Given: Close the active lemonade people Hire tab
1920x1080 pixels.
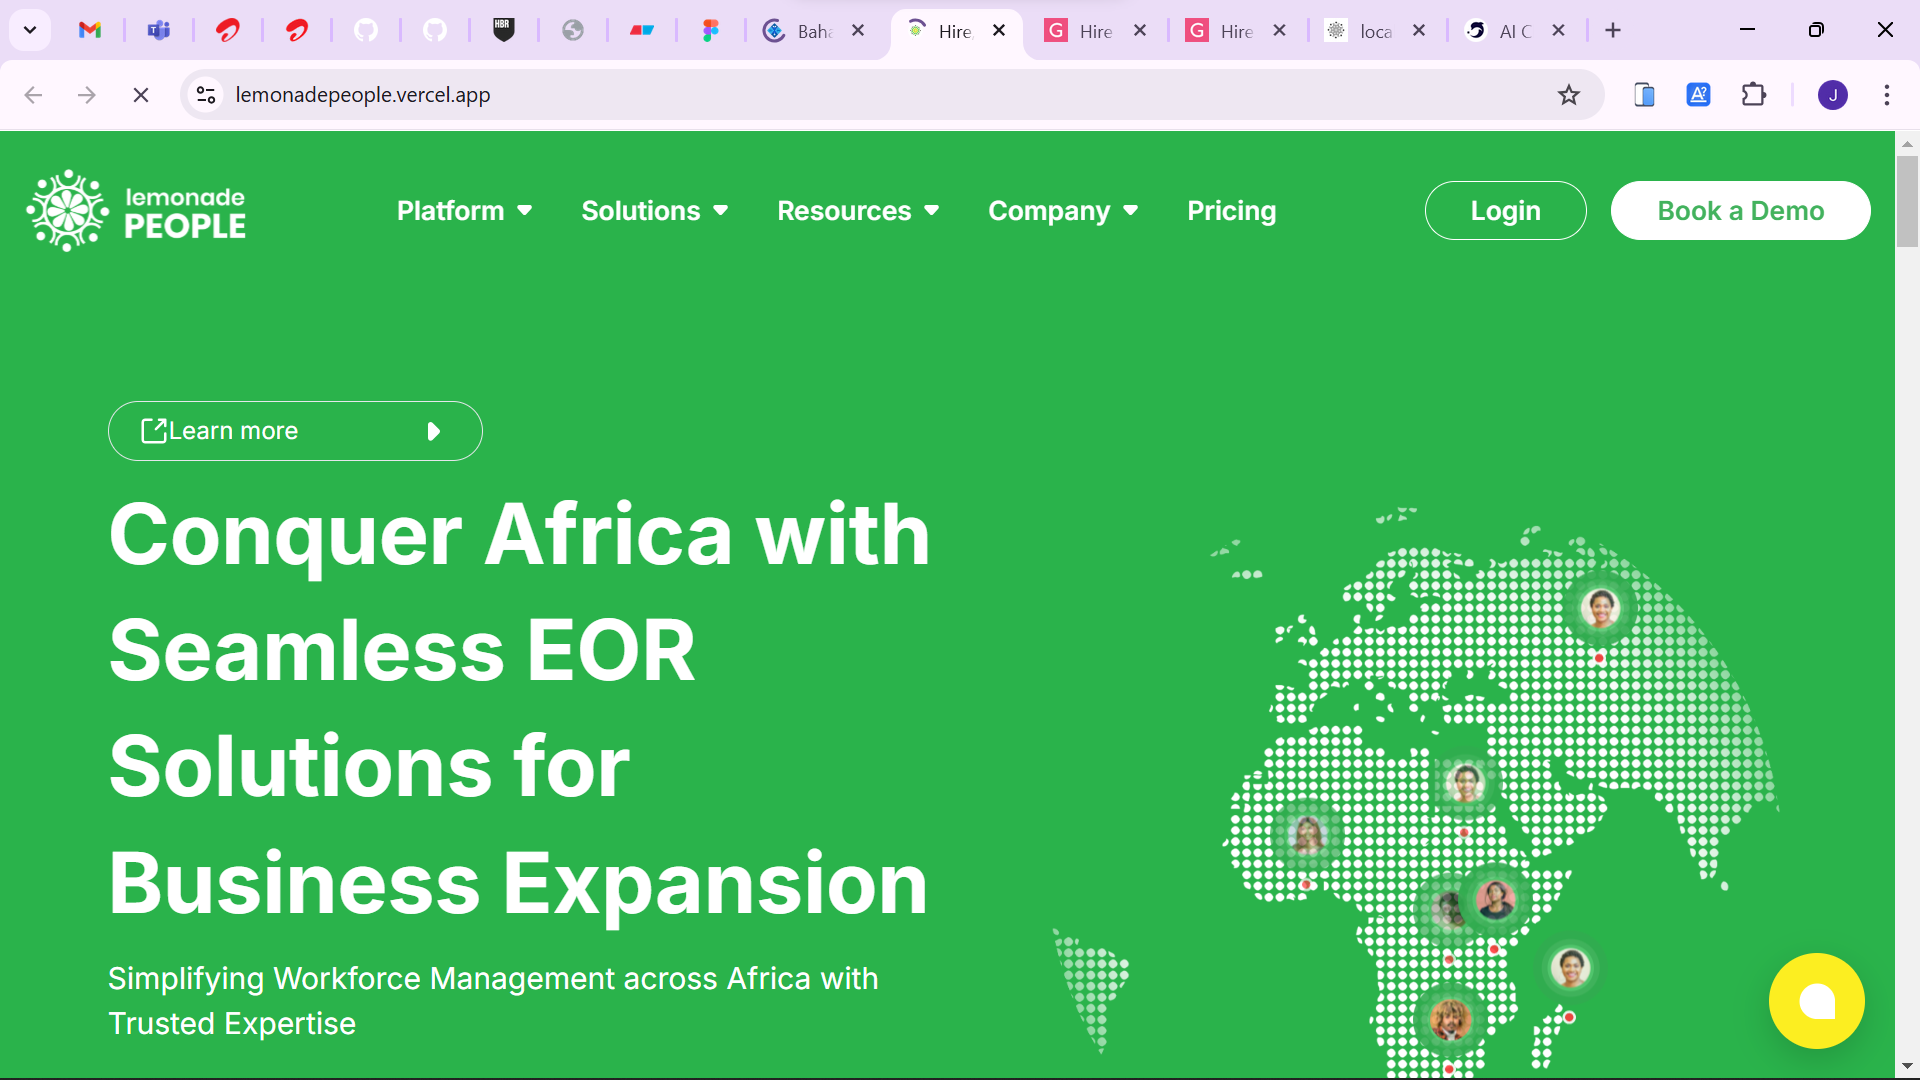Looking at the screenshot, I should click(999, 31).
